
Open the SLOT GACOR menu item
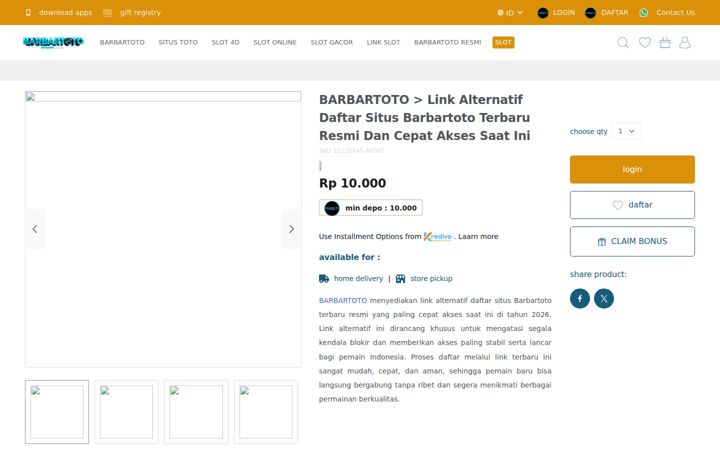click(332, 42)
